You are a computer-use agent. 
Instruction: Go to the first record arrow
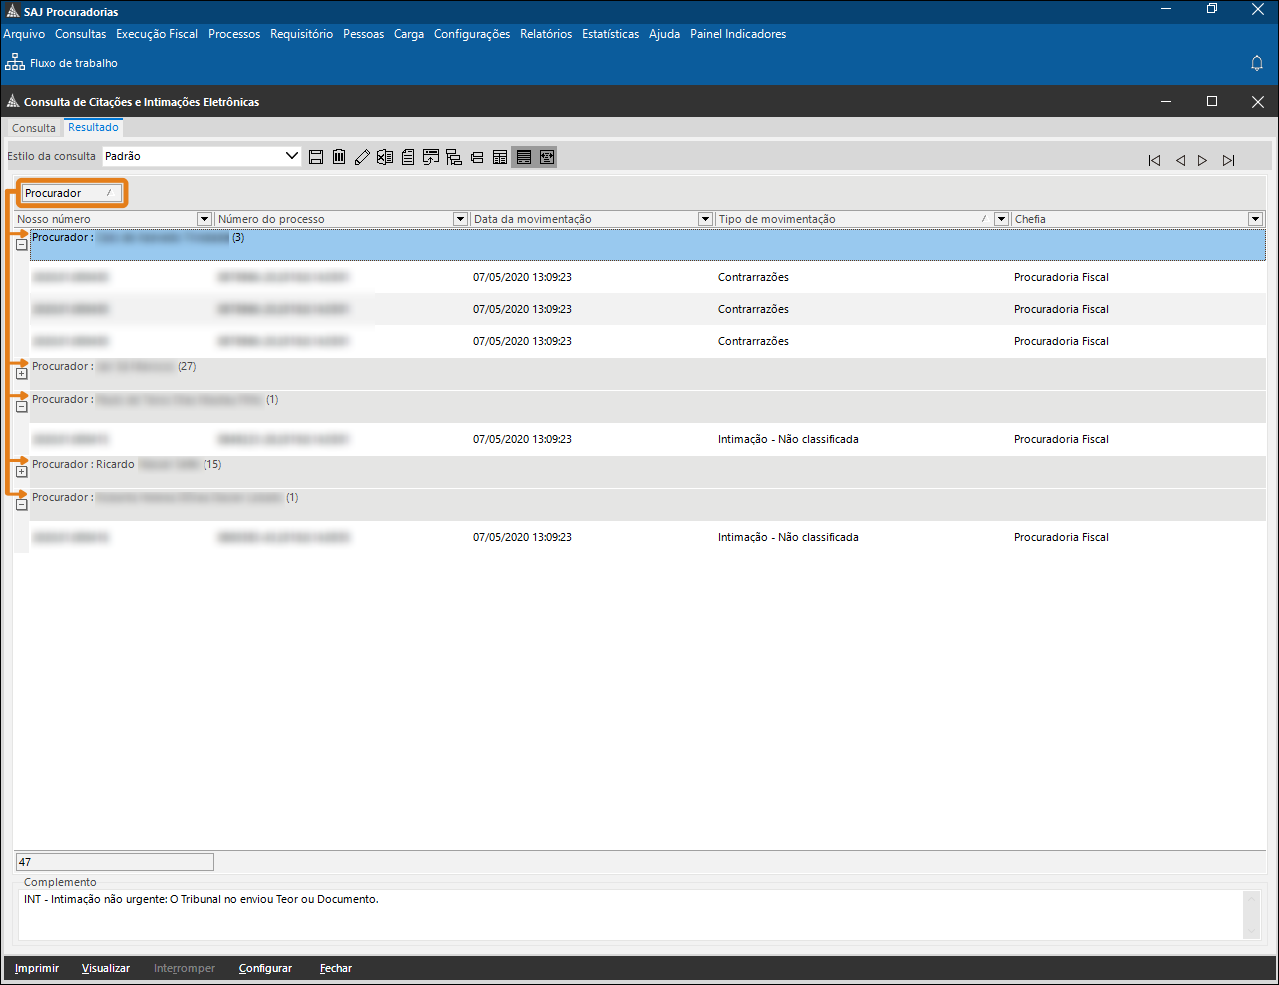click(x=1154, y=160)
